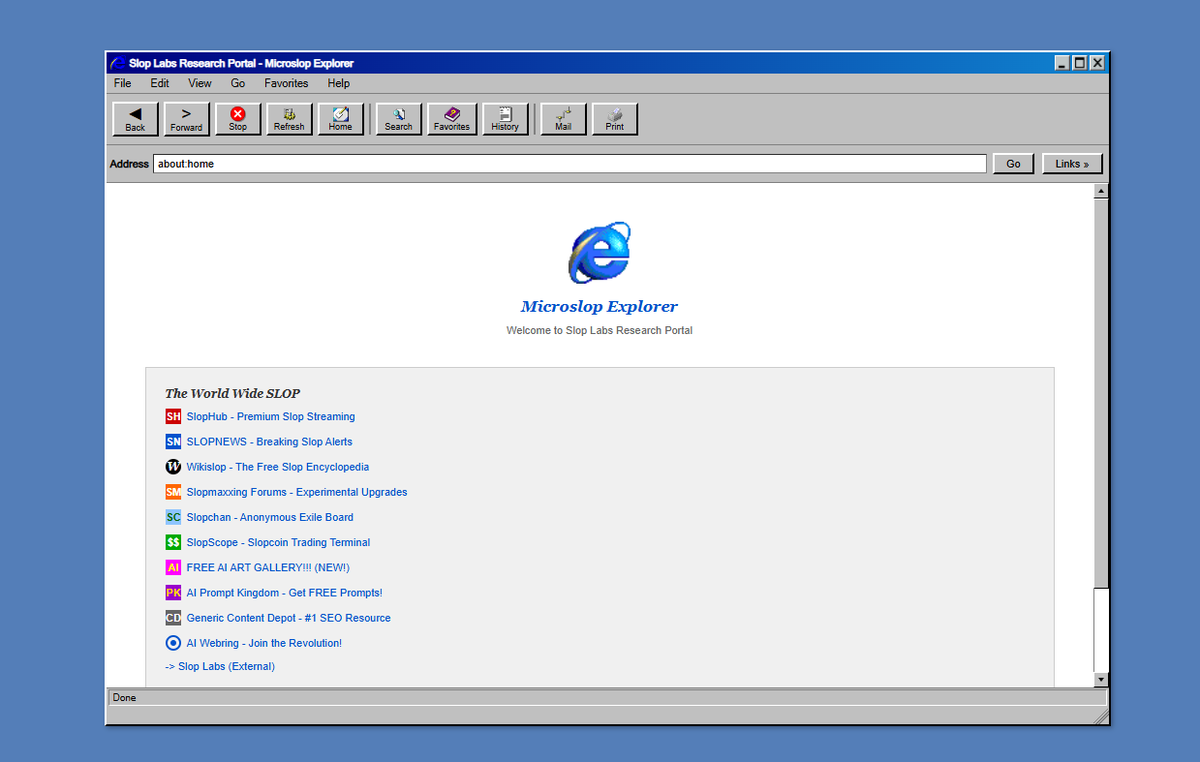
Task: Visit AI Prompt Kingdom - Get FREE Prompts!
Action: click(284, 593)
